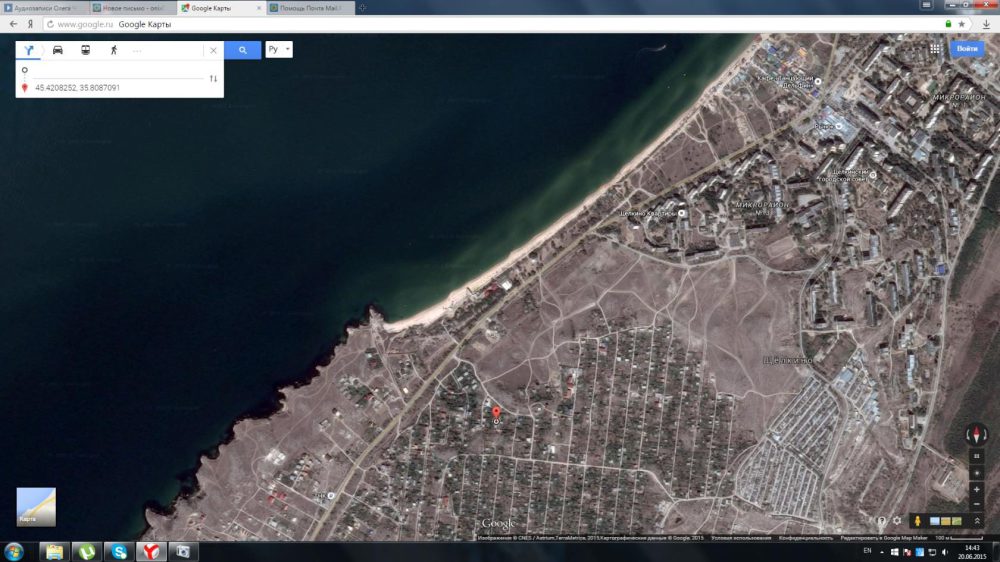Click the blue search button

click(x=242, y=50)
